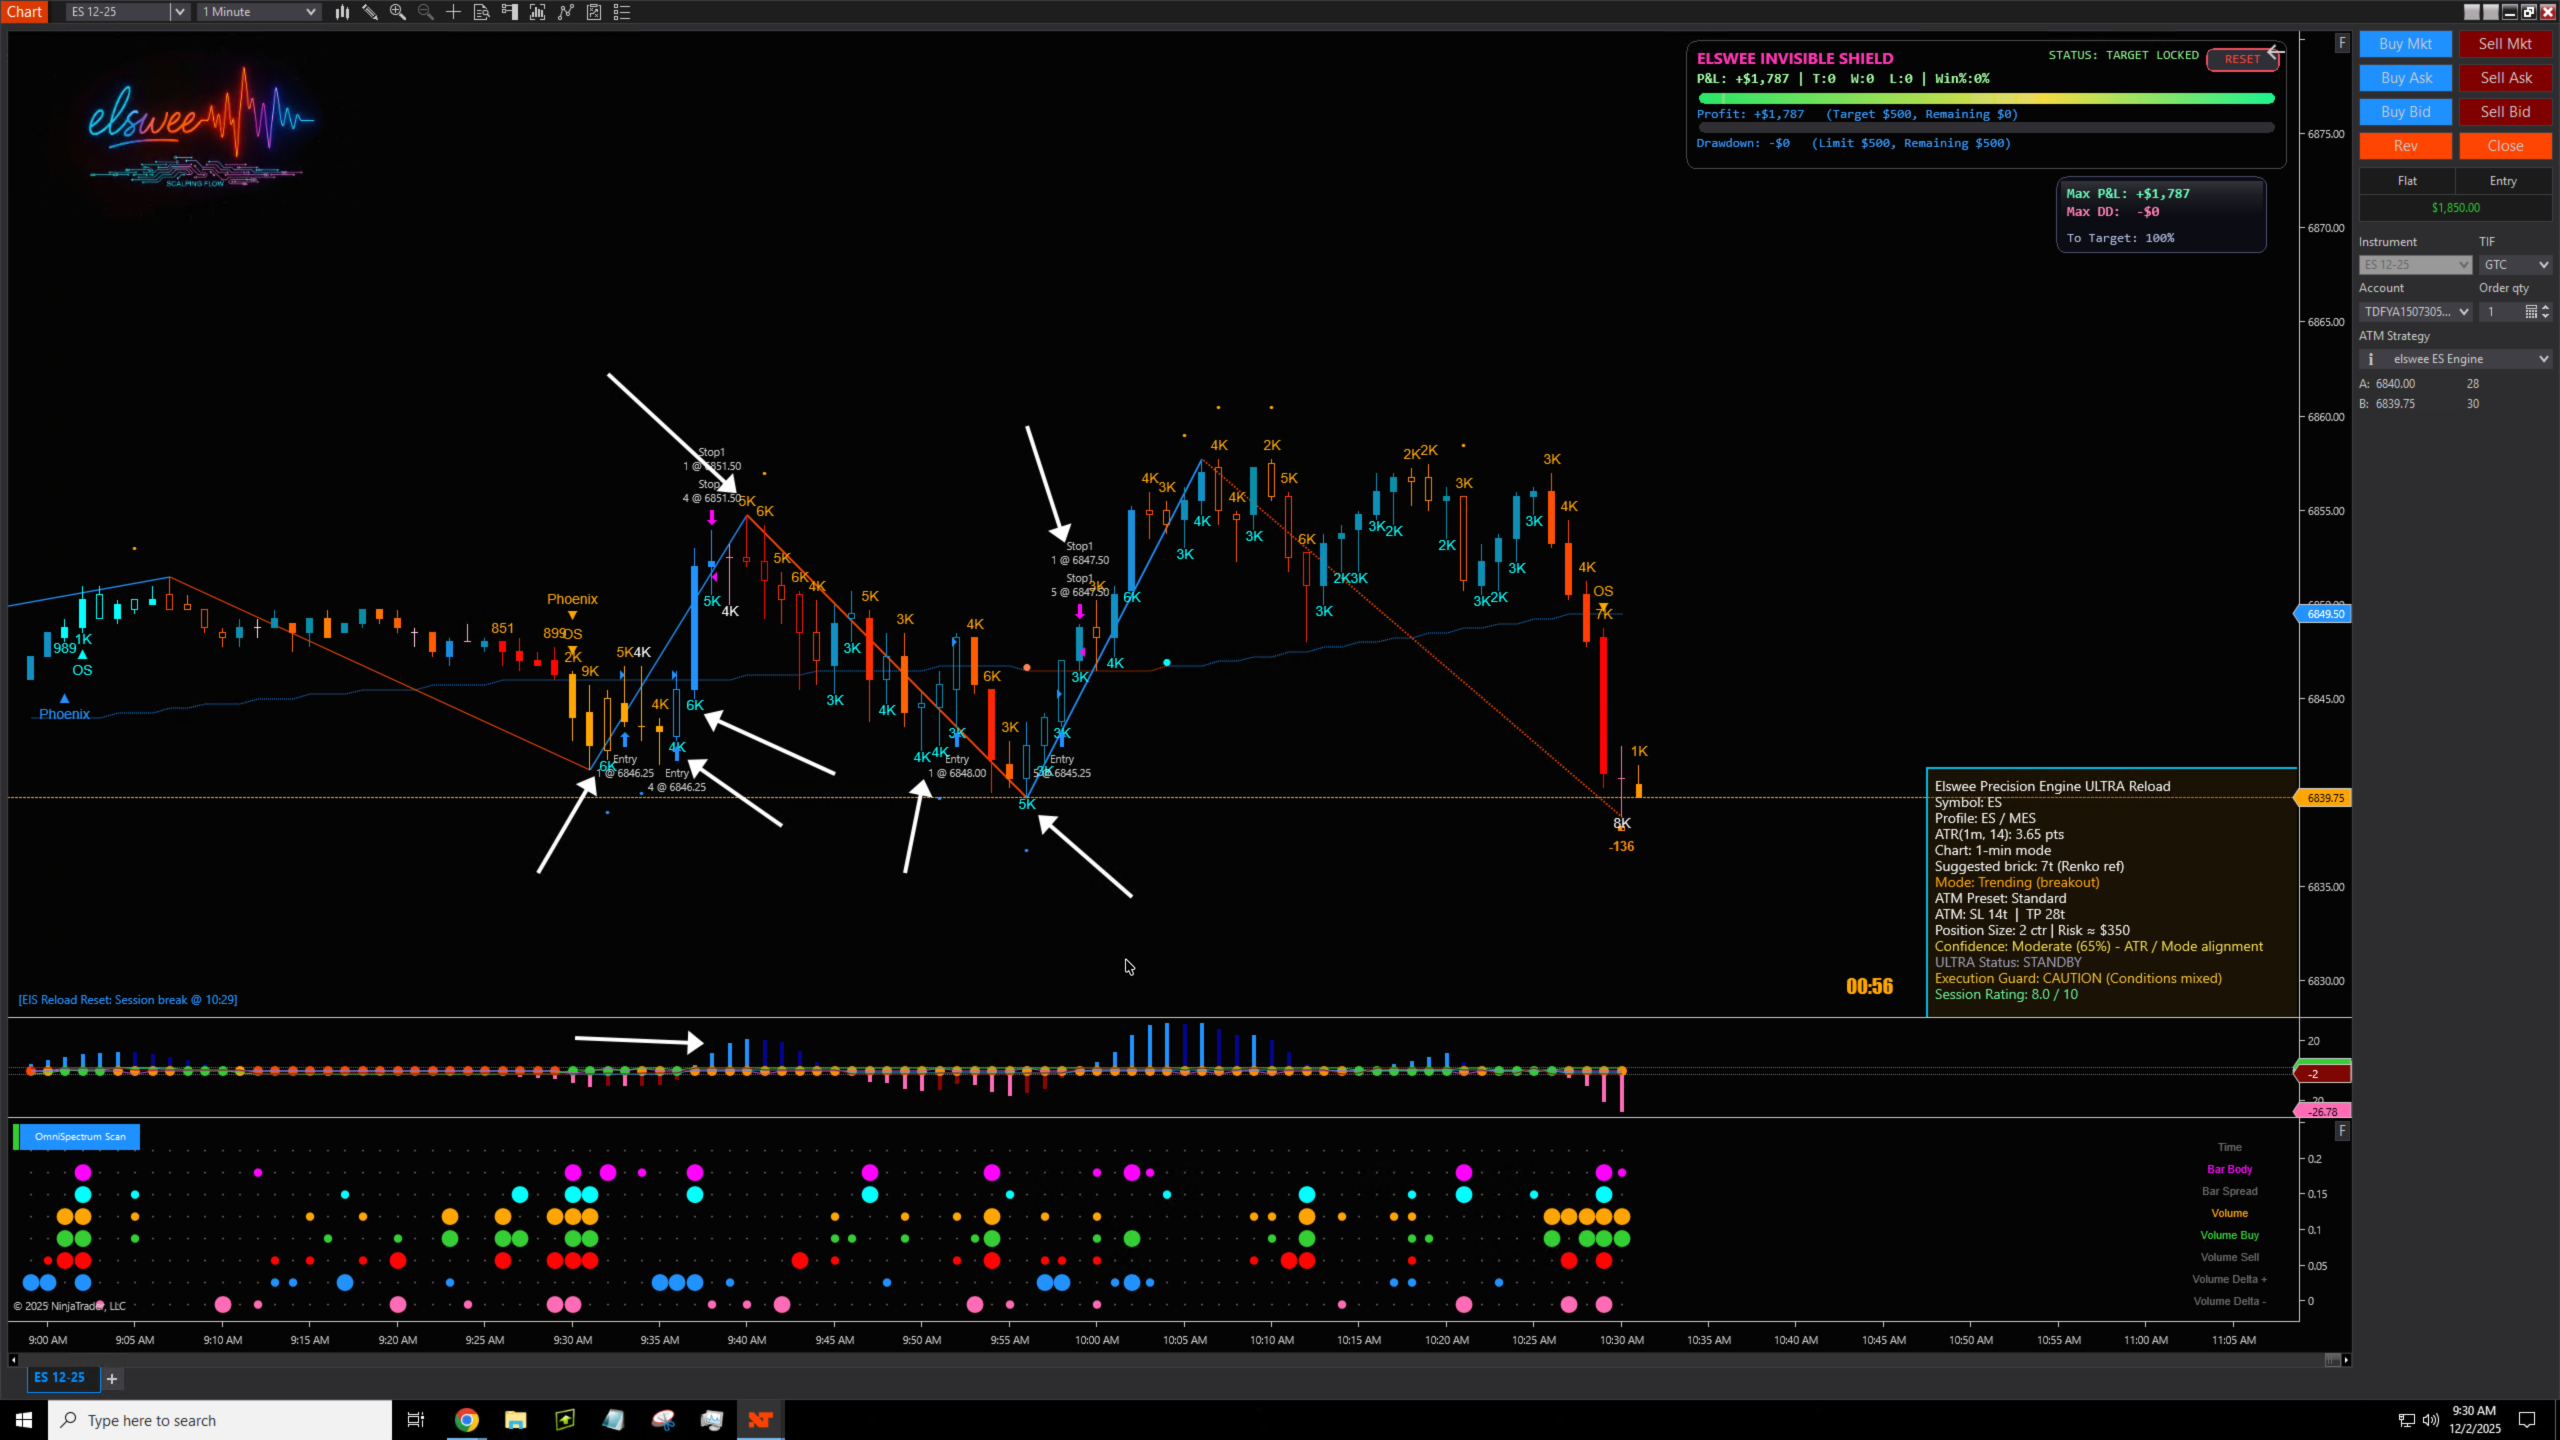Screen dimensions: 2560x1440
Task: Activate the crosshair cursor tool
Action: [454, 12]
